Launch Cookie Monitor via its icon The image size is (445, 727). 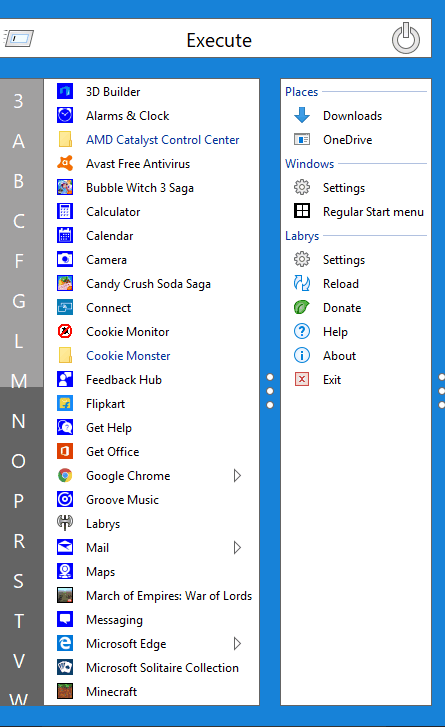point(65,332)
